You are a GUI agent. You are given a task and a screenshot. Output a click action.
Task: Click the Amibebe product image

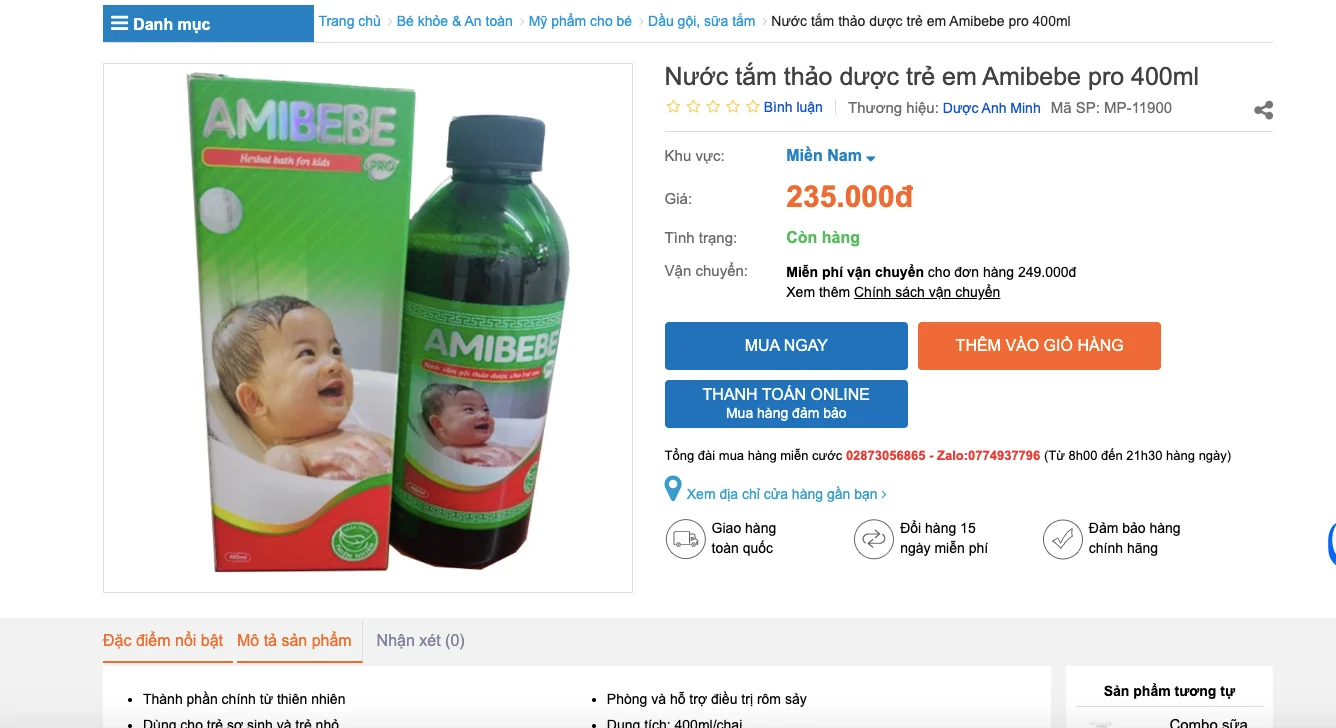click(368, 328)
